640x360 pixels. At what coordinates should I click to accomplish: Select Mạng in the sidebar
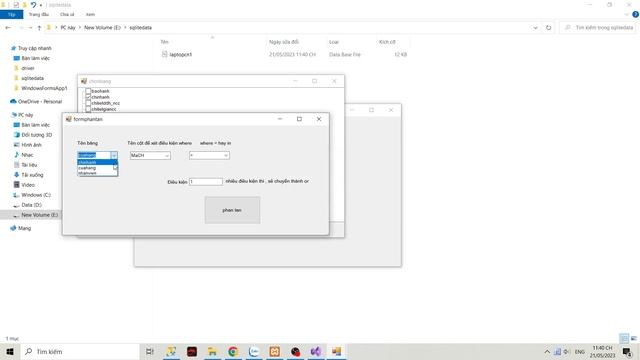(x=24, y=228)
